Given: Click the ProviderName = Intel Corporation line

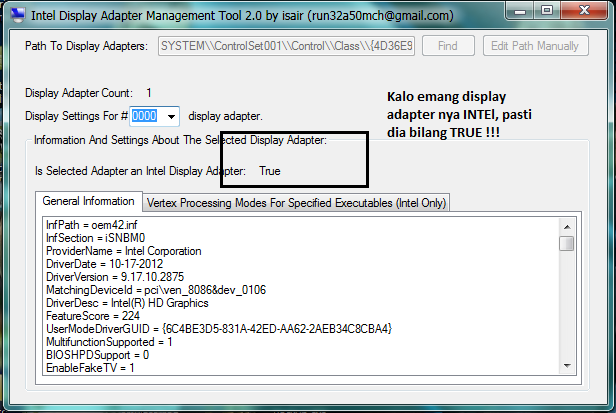Looking at the screenshot, I should 124,251.
